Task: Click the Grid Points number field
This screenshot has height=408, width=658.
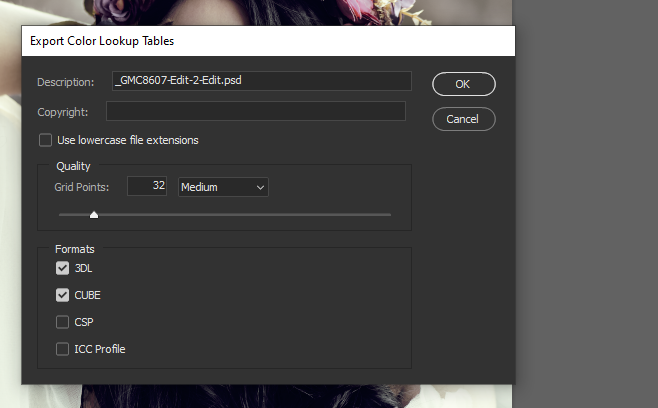Action: 147,186
